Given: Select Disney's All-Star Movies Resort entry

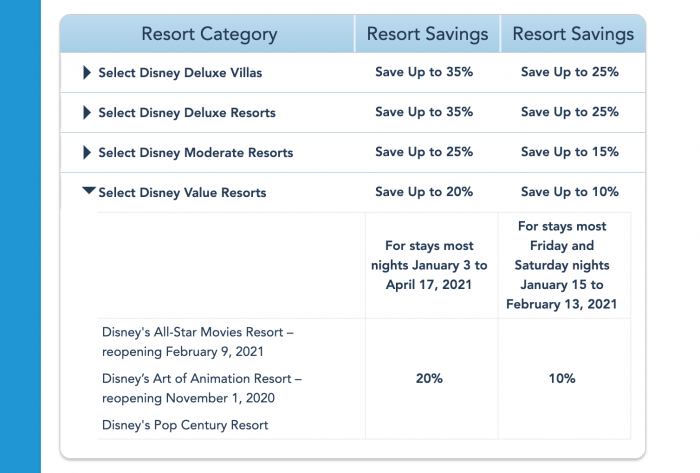Looking at the screenshot, I should click(197, 340).
